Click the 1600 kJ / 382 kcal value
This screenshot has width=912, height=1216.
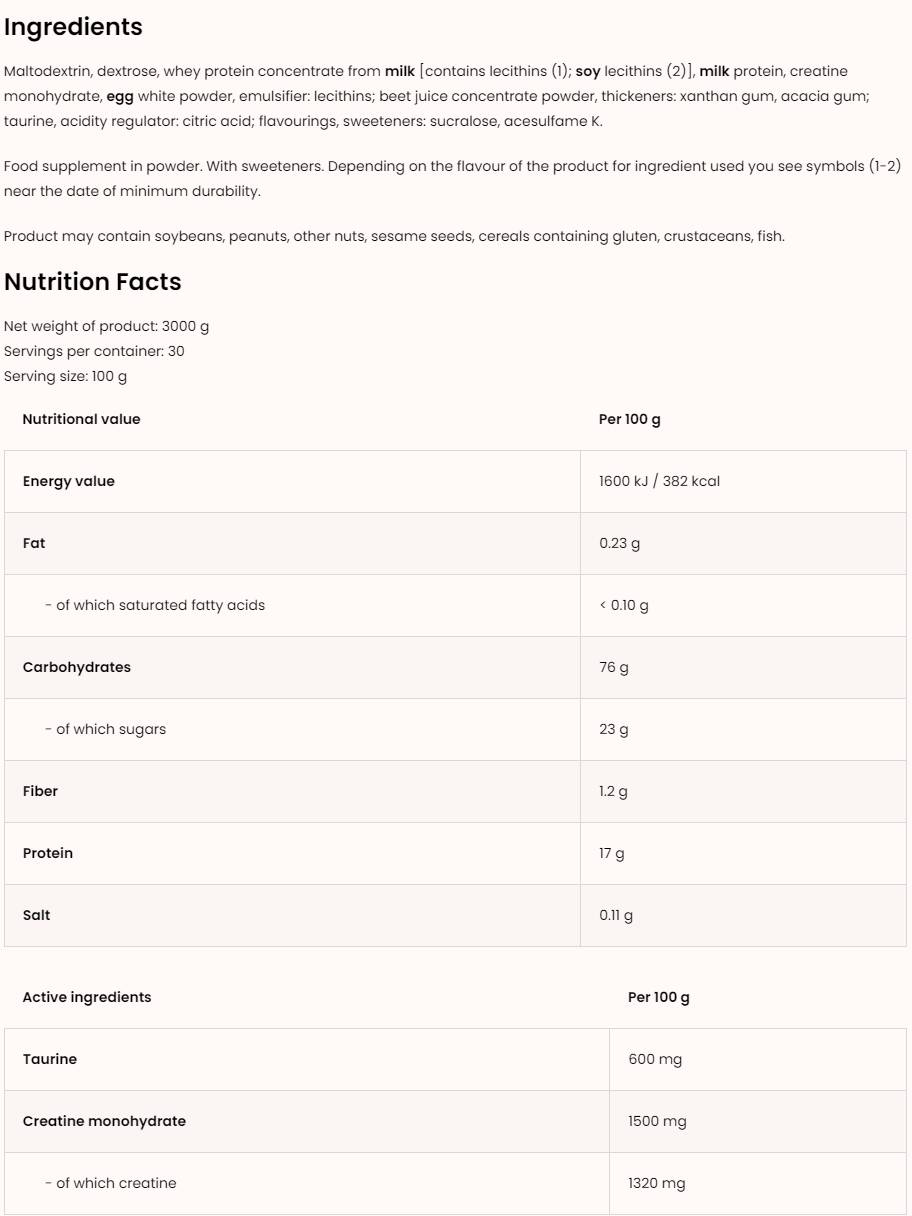(x=659, y=481)
